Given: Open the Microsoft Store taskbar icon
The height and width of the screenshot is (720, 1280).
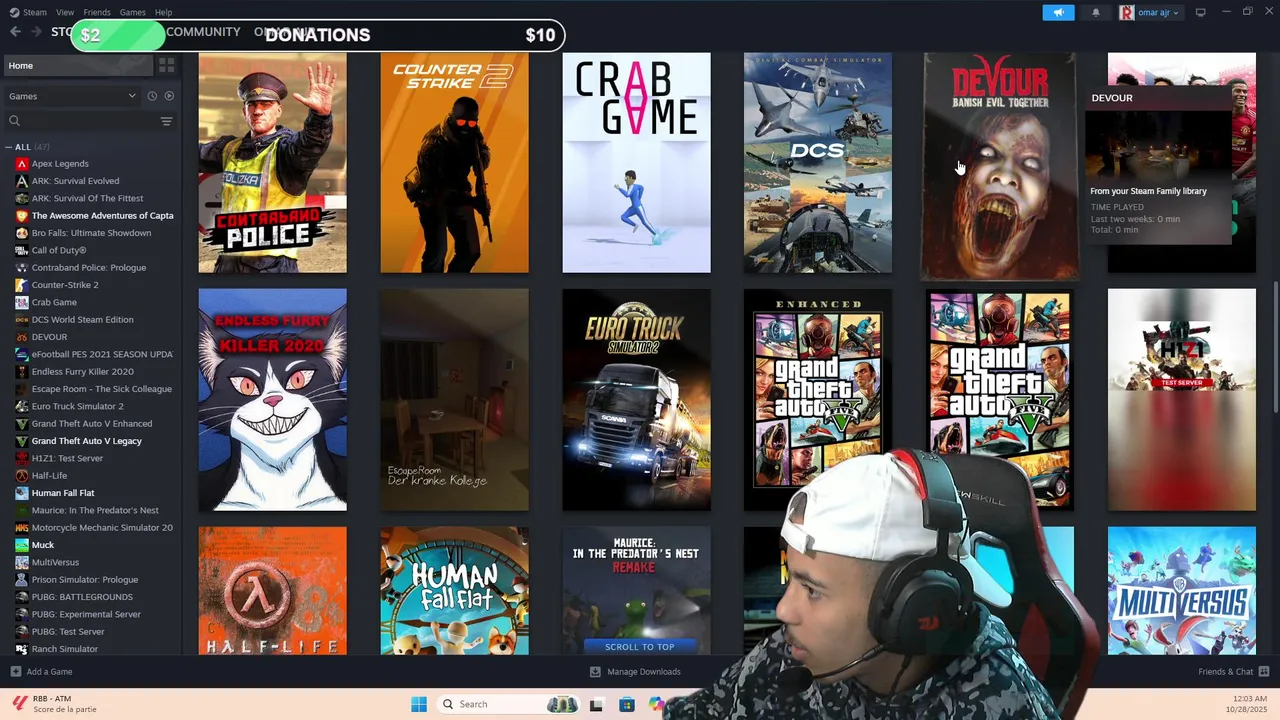Looking at the screenshot, I should coord(627,704).
